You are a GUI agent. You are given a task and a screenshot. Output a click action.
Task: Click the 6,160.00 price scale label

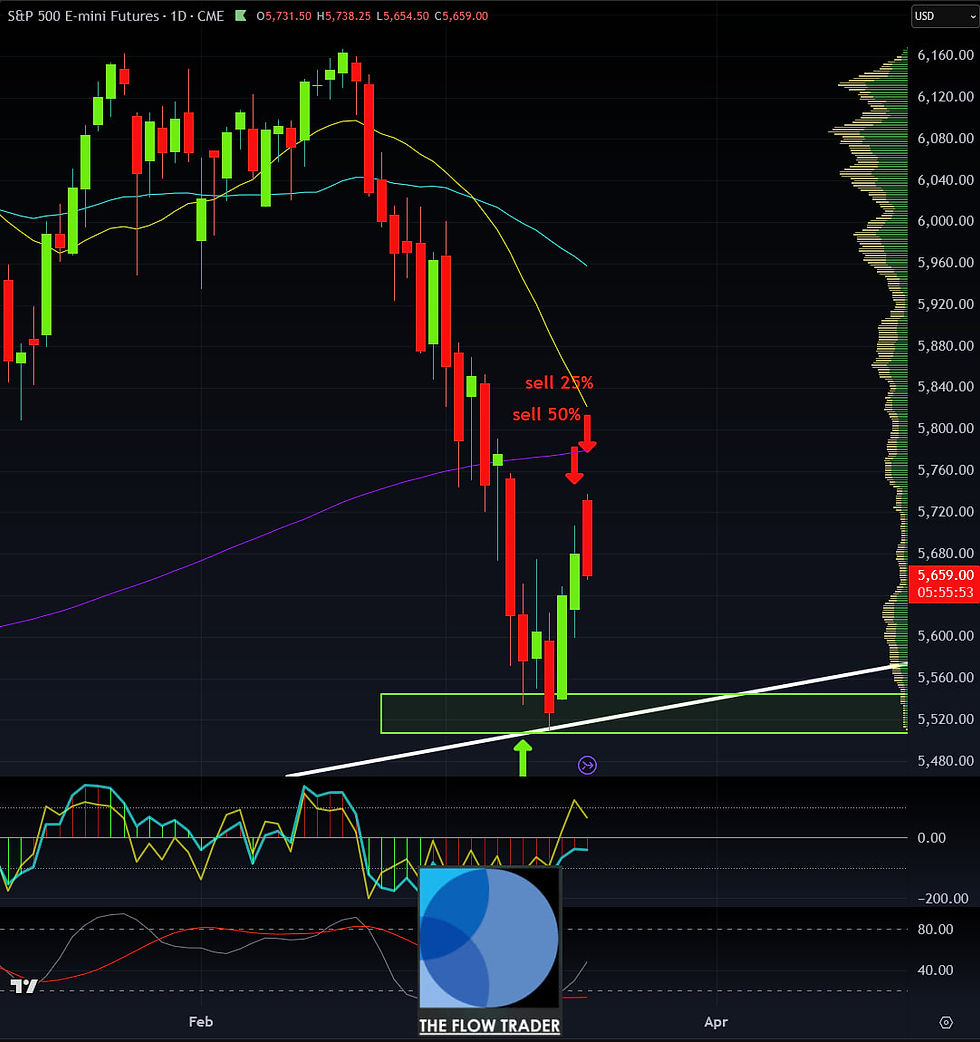pyautogui.click(x=945, y=55)
